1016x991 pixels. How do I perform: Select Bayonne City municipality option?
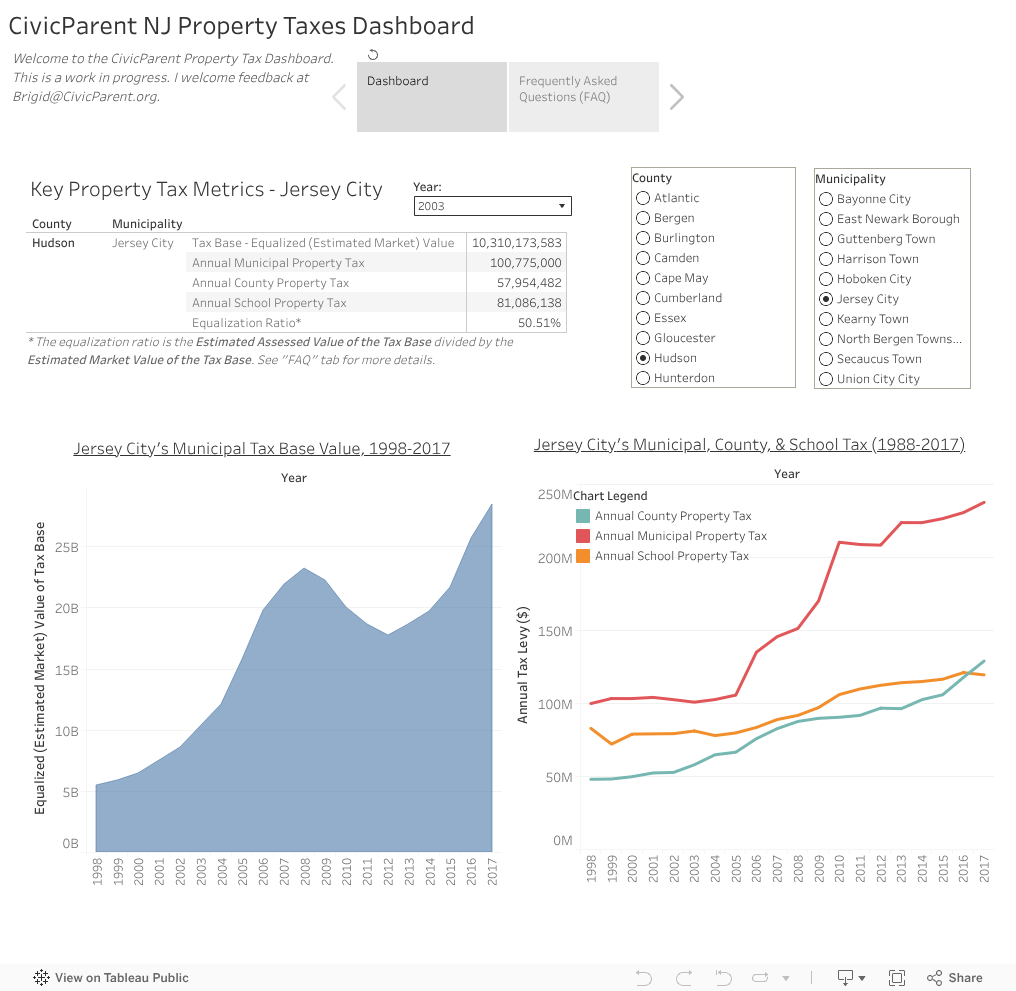click(x=826, y=199)
